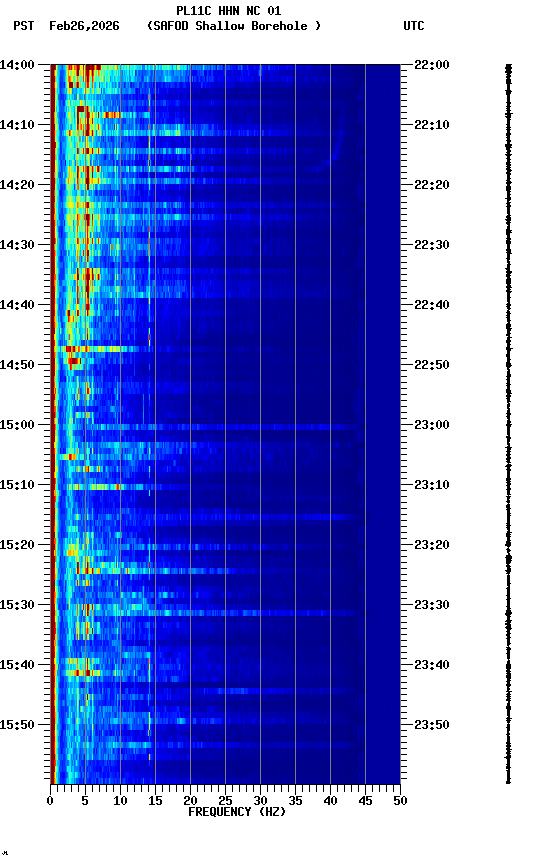
Task: Click the 14:40 PST time label
Action: pos(17,305)
